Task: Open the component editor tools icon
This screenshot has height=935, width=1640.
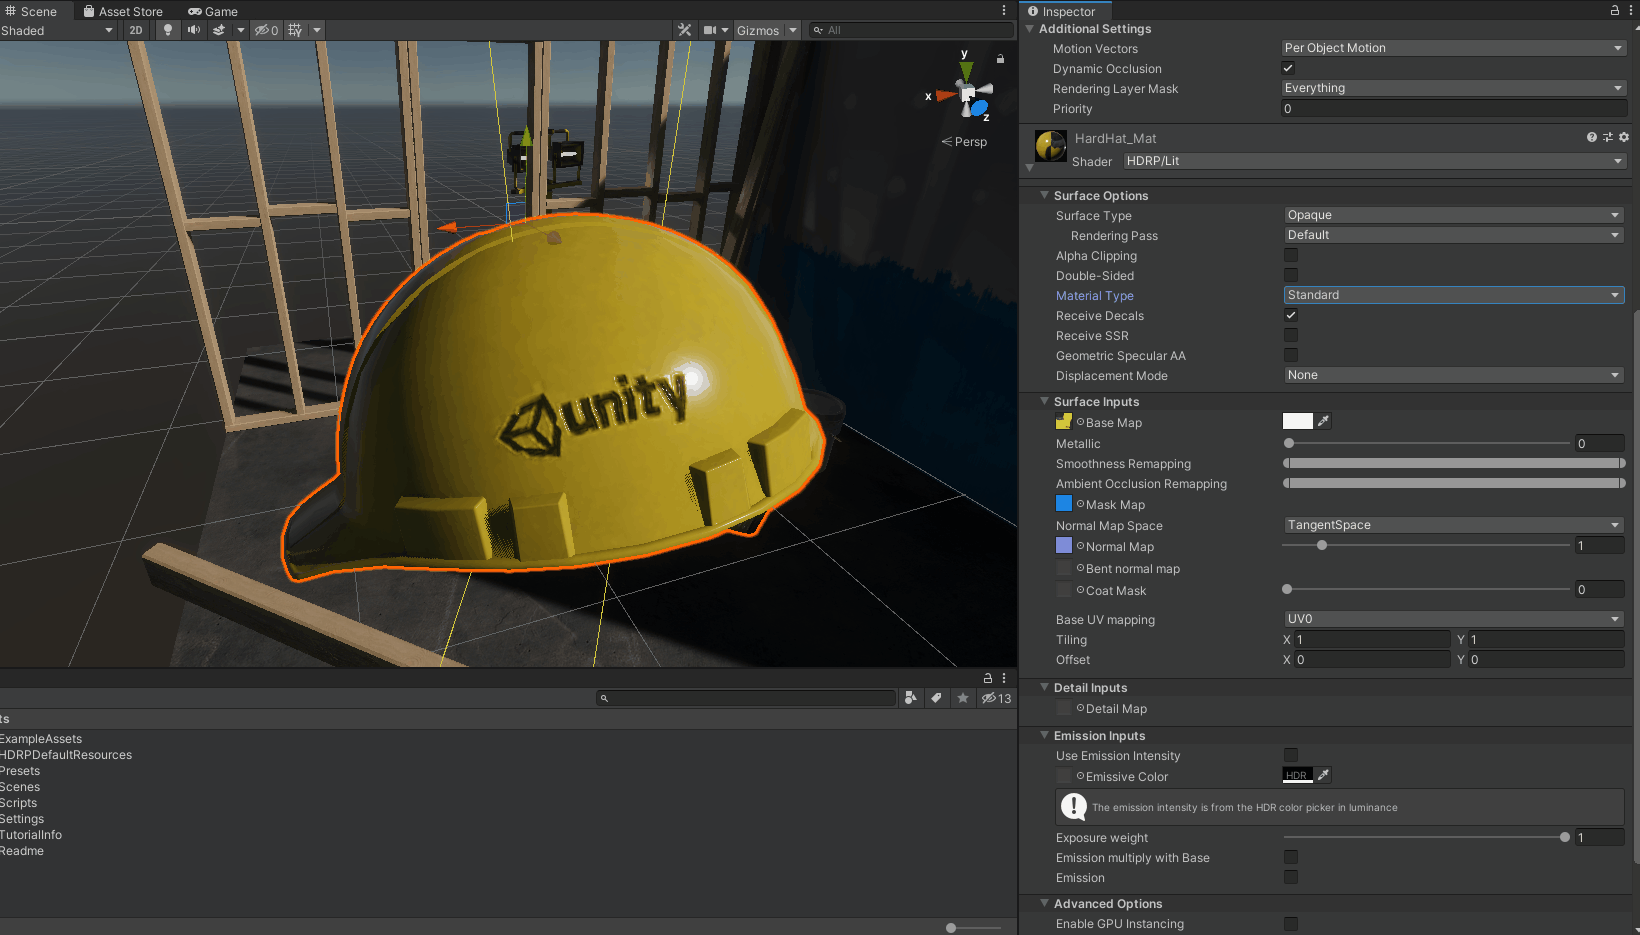Action: coord(685,30)
